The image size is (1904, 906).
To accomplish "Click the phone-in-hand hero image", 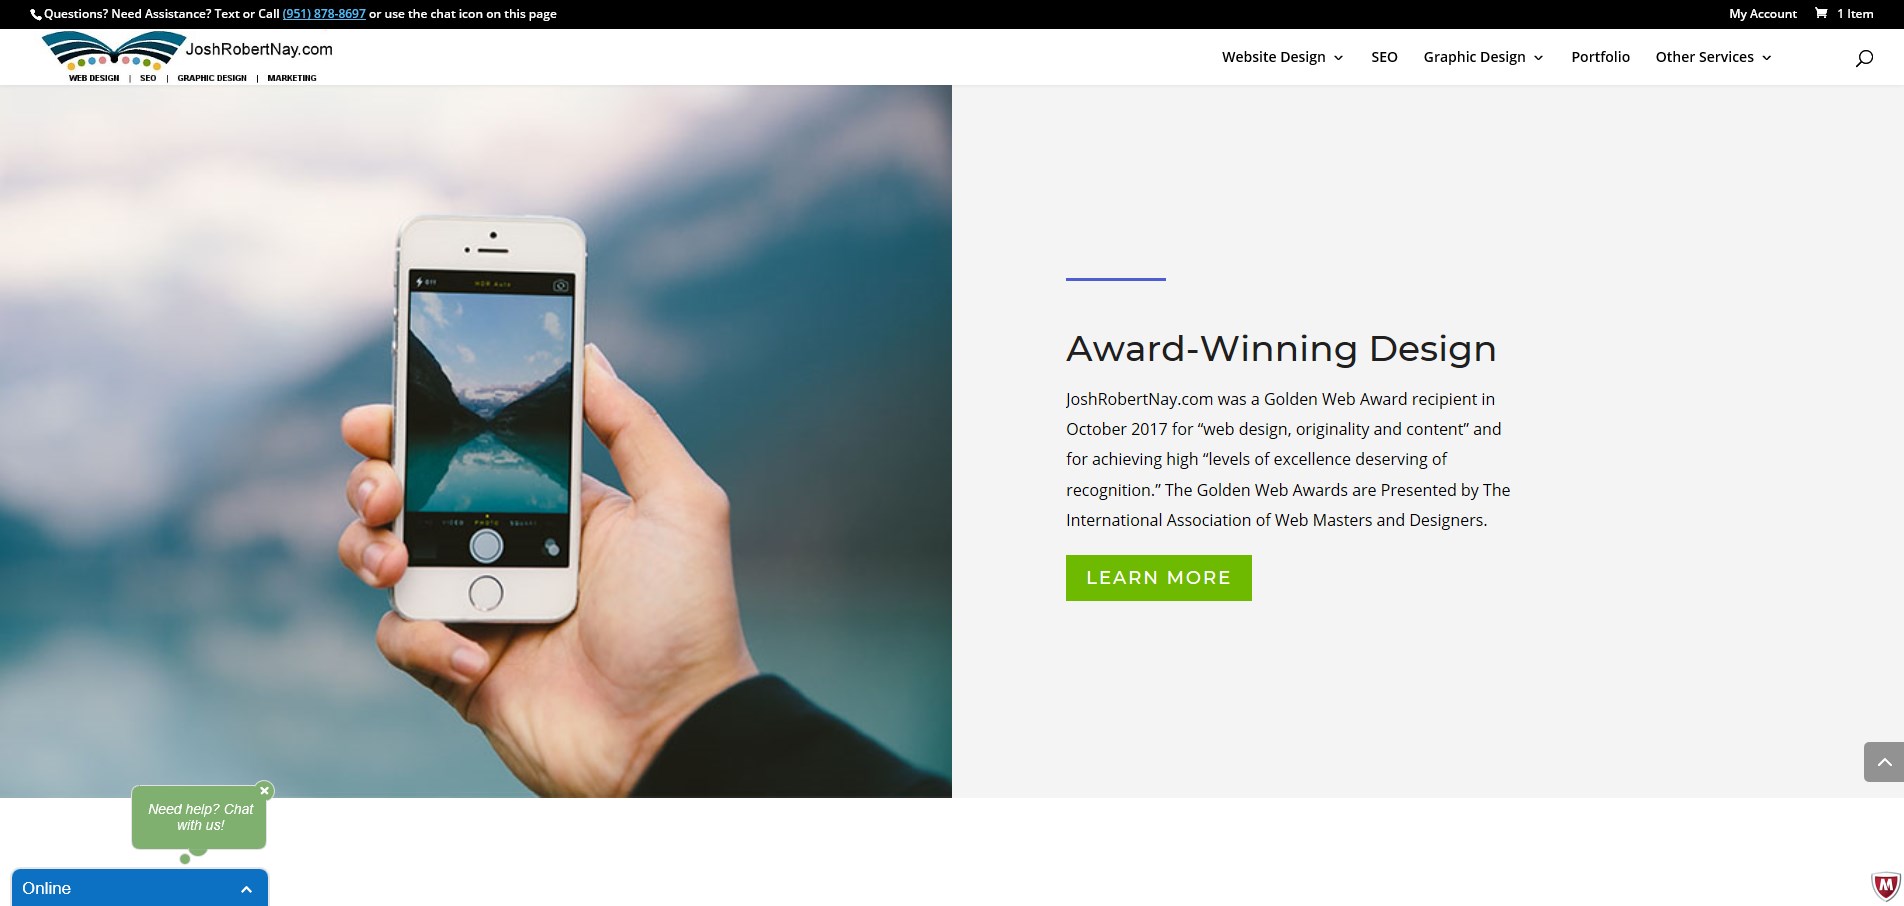I will [476, 441].
